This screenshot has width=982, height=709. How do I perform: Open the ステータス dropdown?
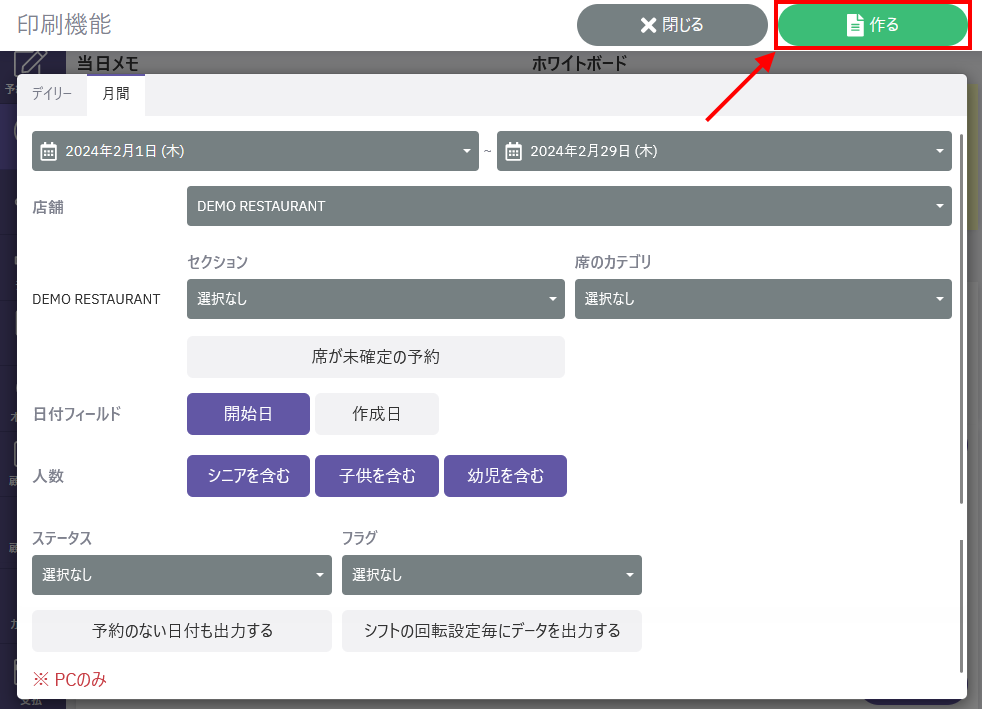(x=182, y=575)
